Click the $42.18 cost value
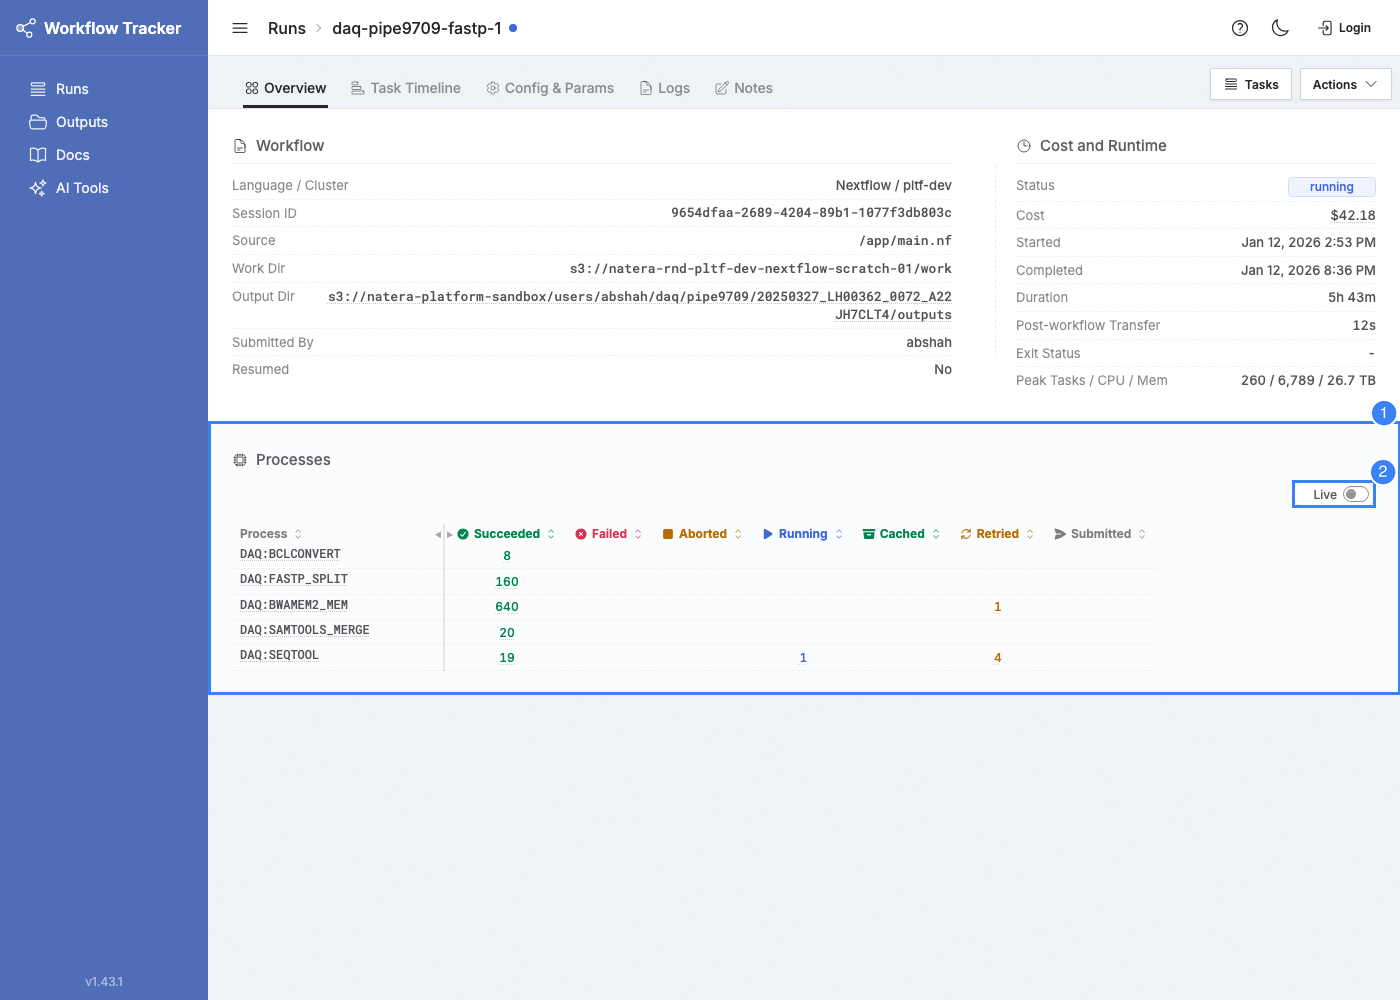This screenshot has height=1000, width=1400. coord(1353,215)
